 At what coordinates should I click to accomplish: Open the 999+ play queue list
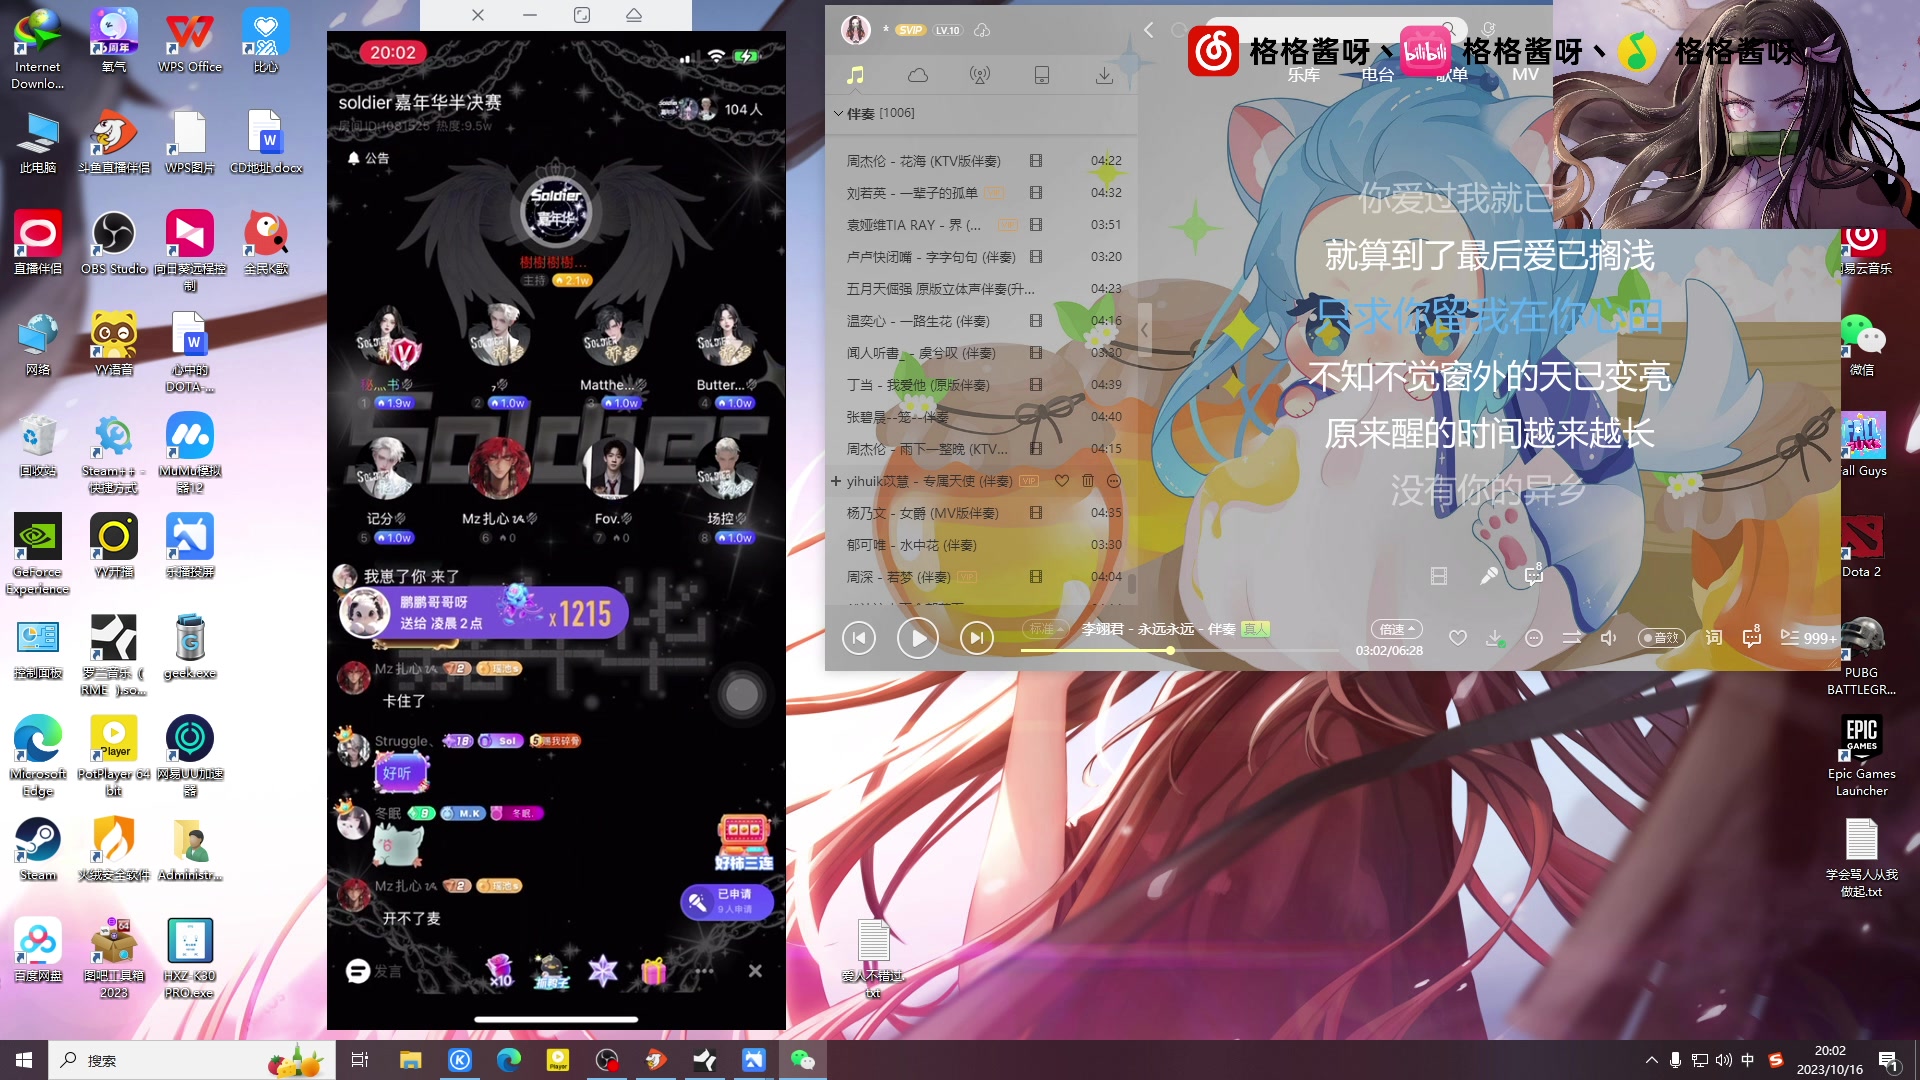coord(1807,637)
